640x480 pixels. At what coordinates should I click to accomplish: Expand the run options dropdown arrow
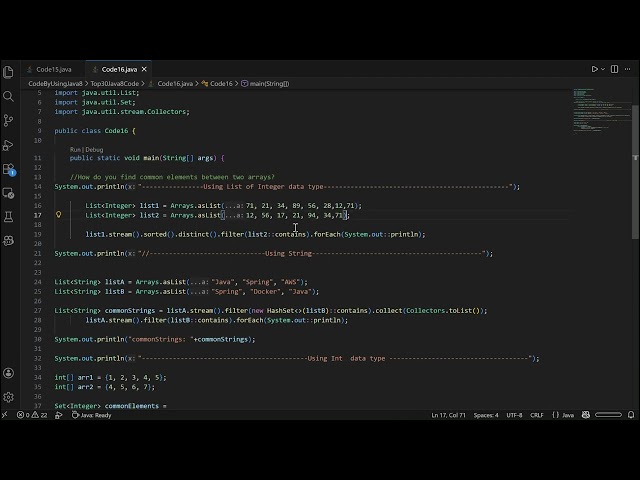coord(603,69)
